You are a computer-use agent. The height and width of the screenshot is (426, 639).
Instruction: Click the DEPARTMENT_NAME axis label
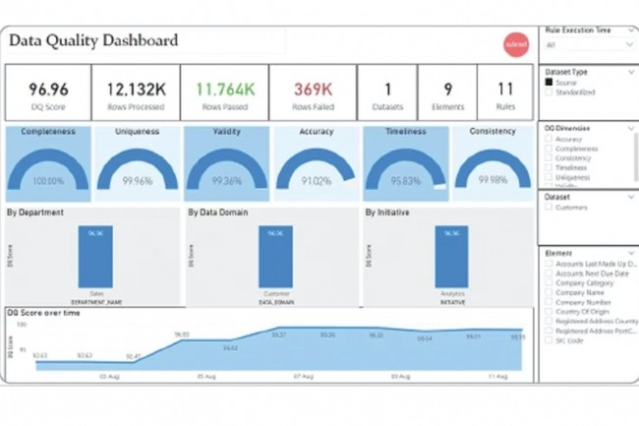pyautogui.click(x=96, y=302)
